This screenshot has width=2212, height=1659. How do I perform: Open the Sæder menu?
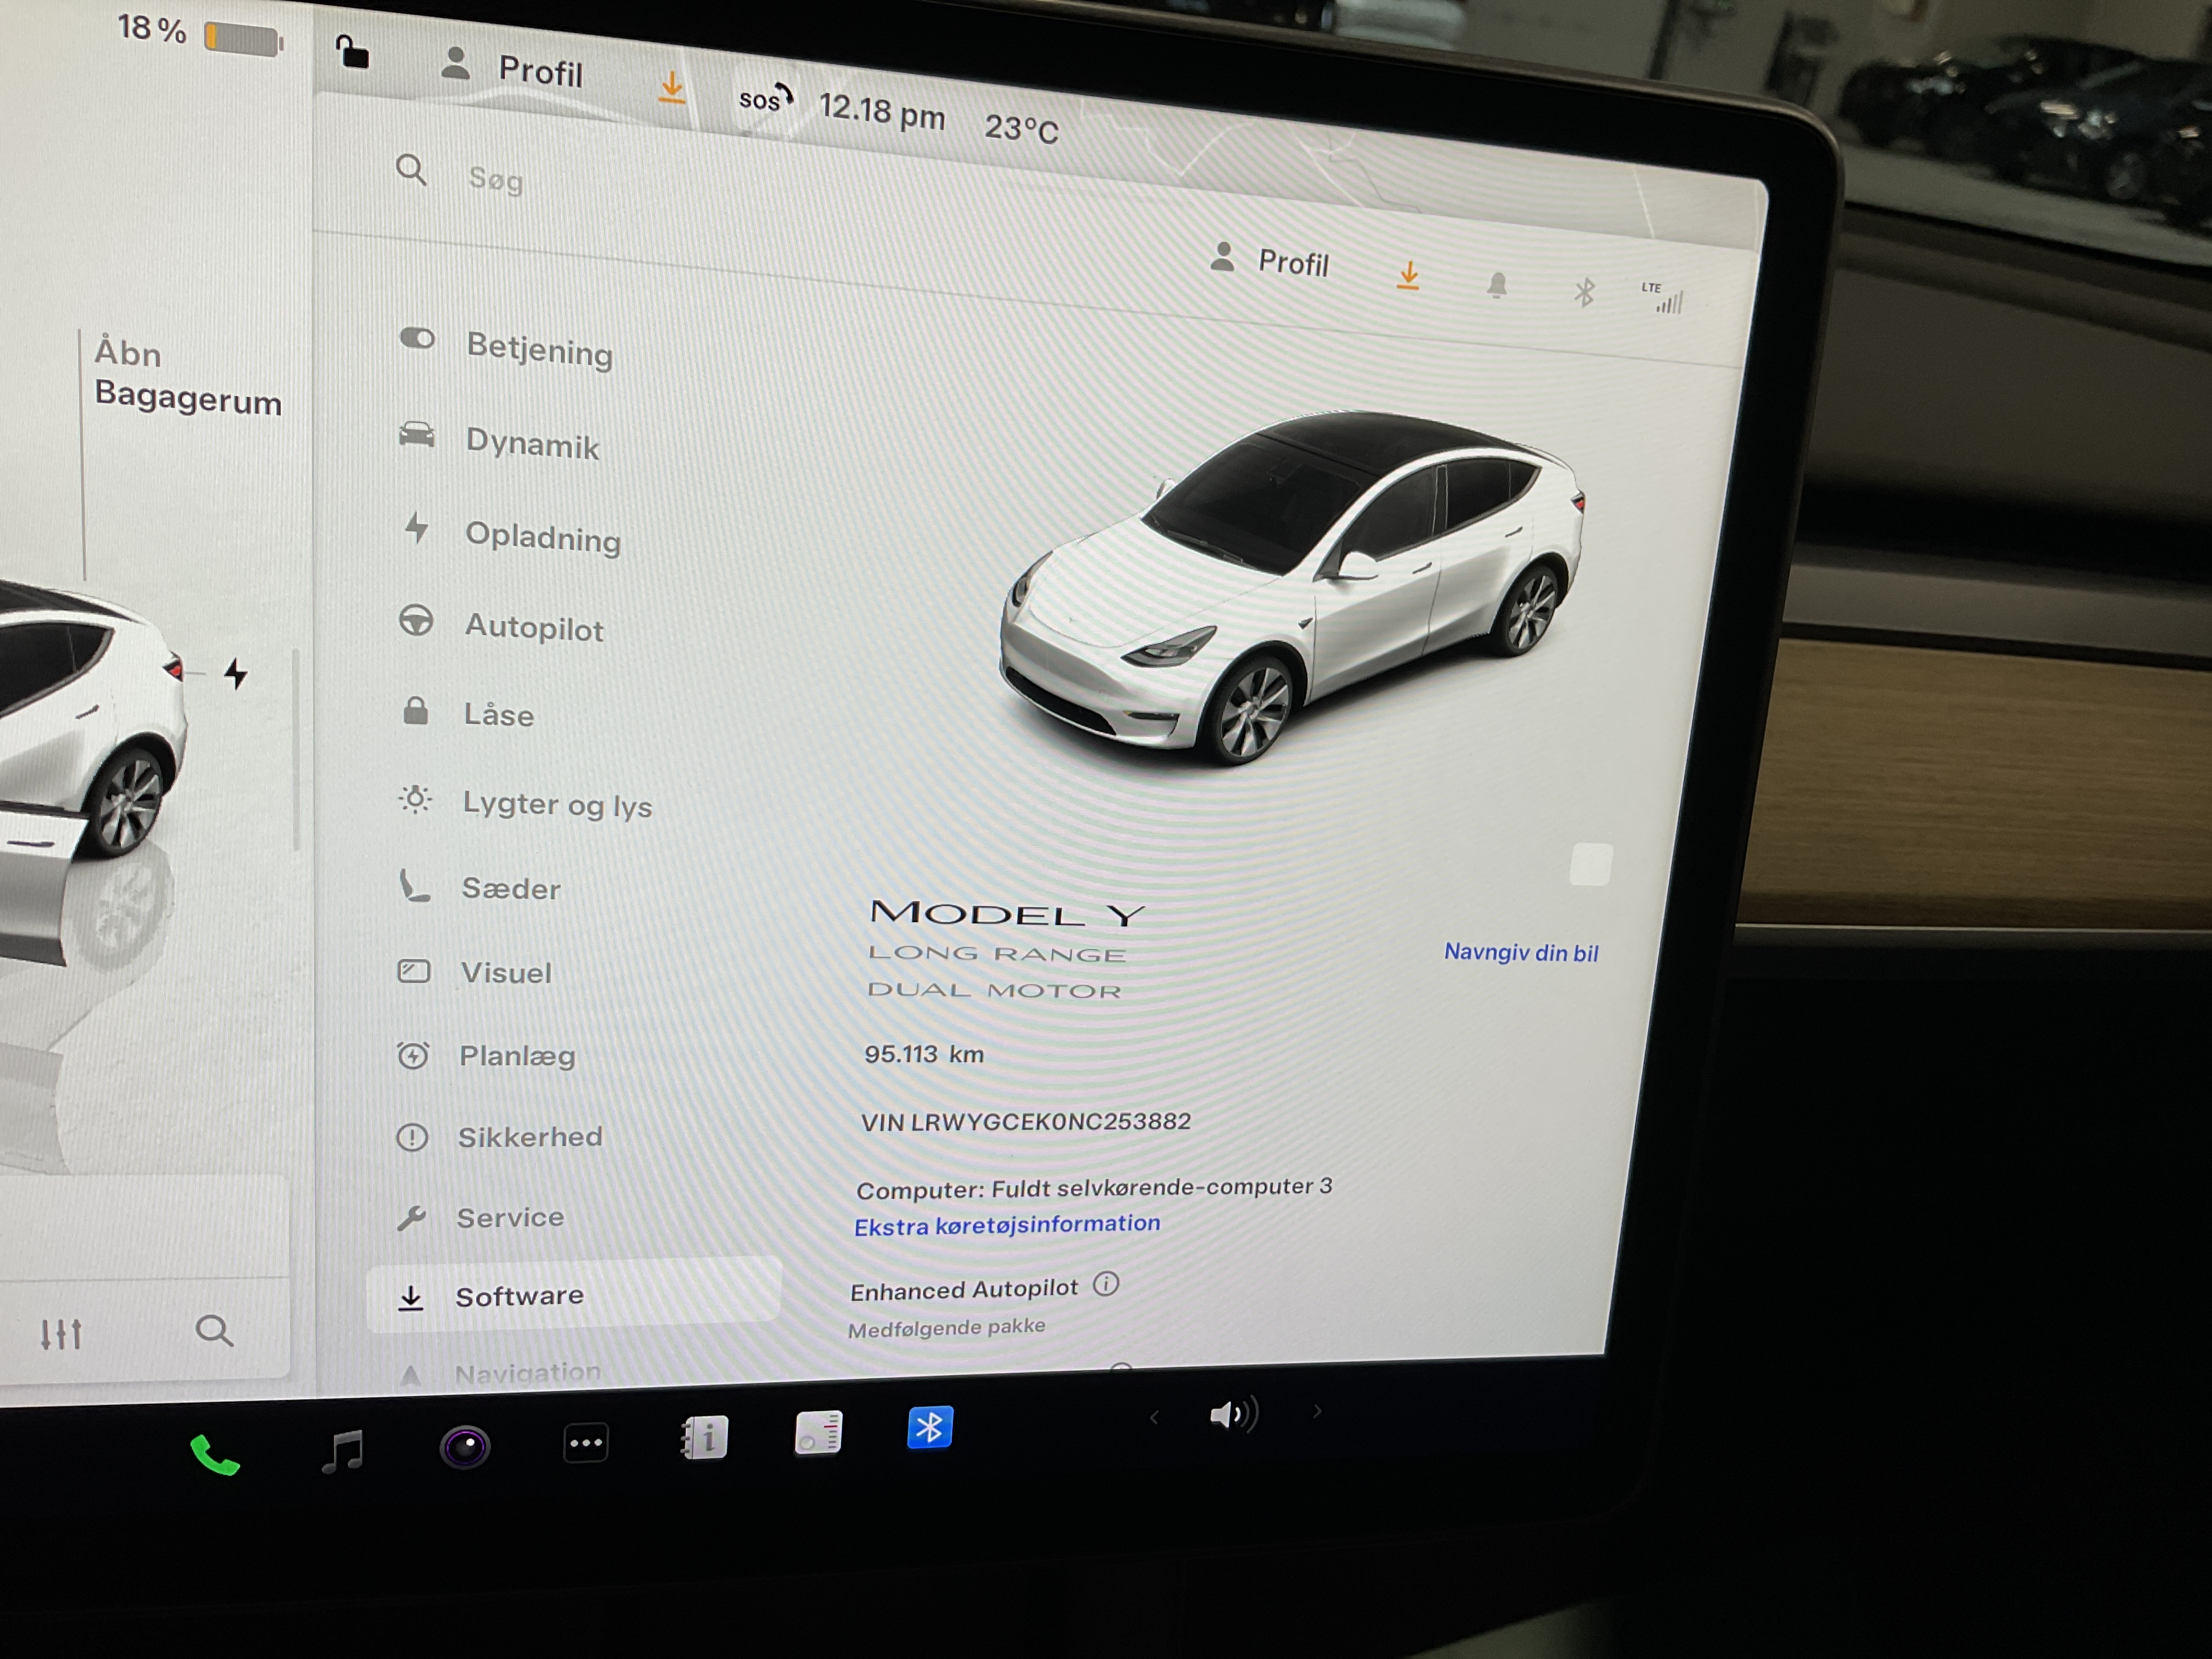479,887
